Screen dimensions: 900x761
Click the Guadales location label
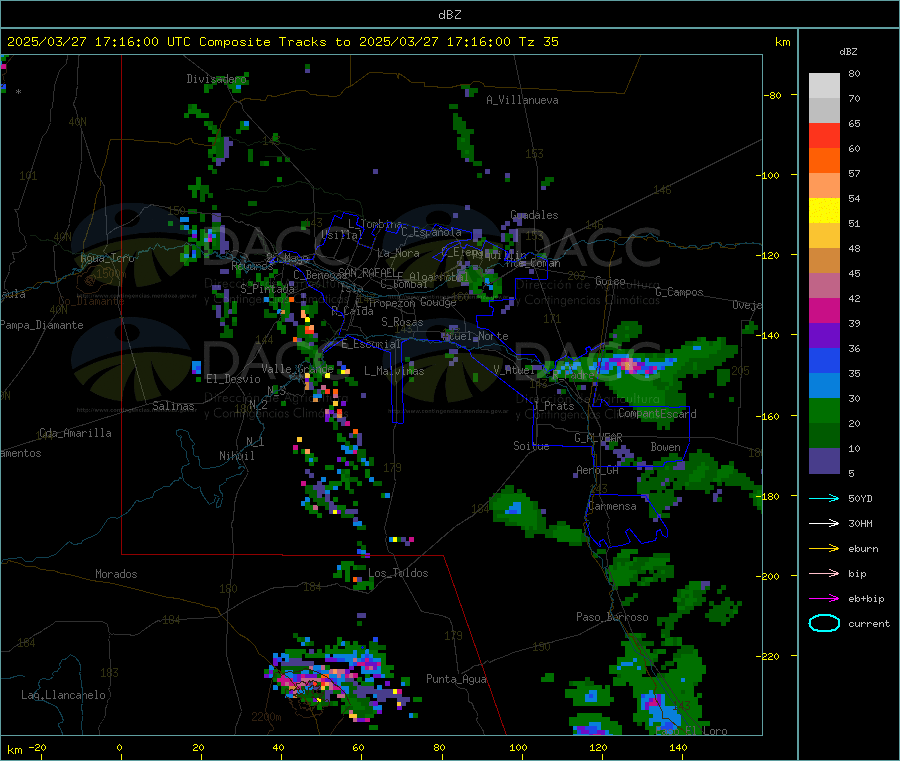coord(534,215)
